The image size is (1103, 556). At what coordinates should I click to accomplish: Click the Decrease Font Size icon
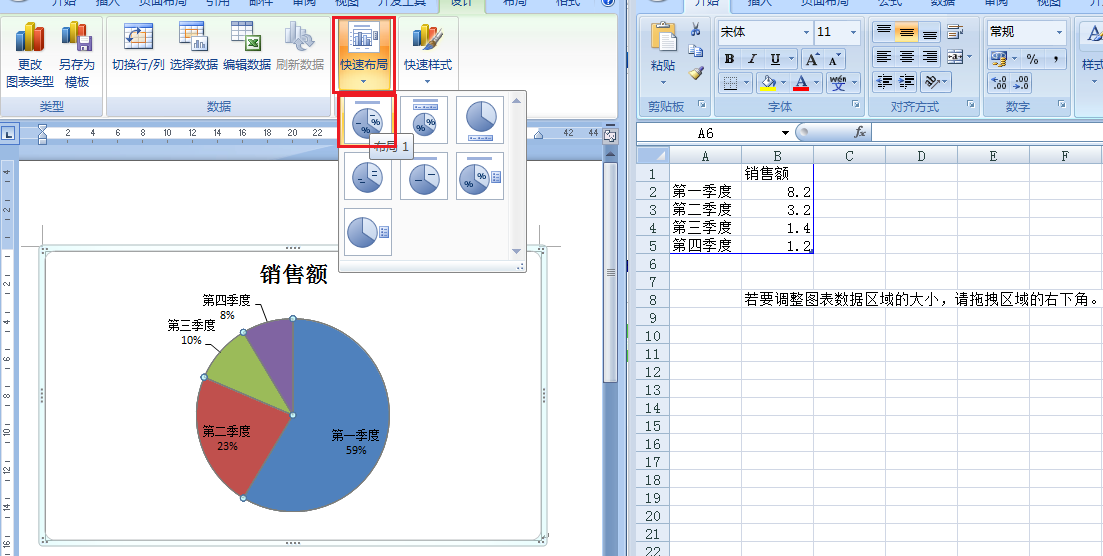pyautogui.click(x=834, y=58)
